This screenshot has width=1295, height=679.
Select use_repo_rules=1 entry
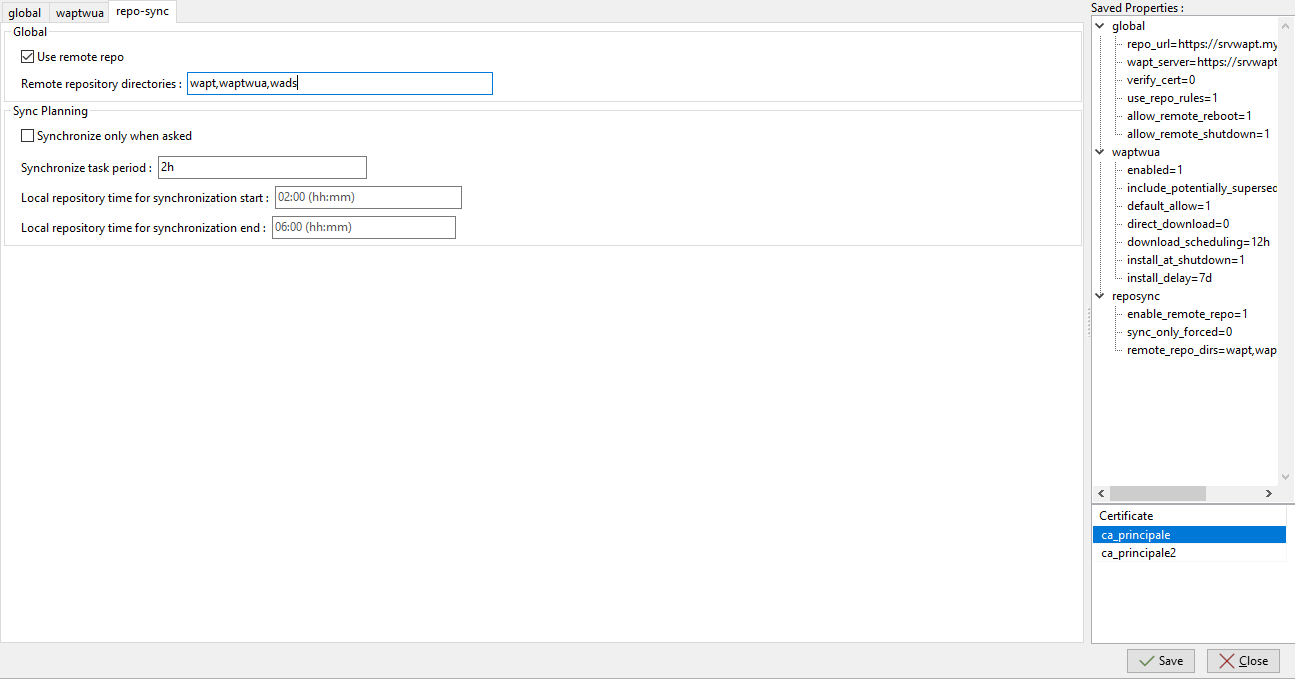(1172, 98)
